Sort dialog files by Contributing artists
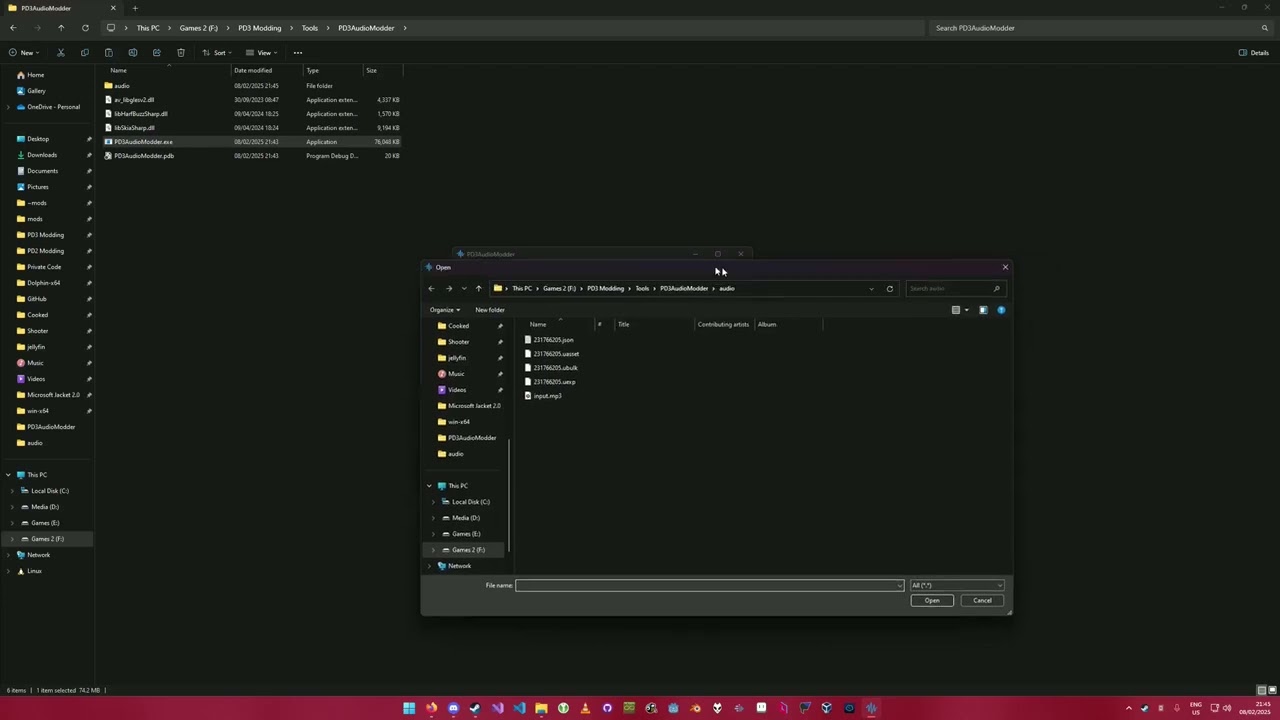The image size is (1280, 720). [723, 324]
